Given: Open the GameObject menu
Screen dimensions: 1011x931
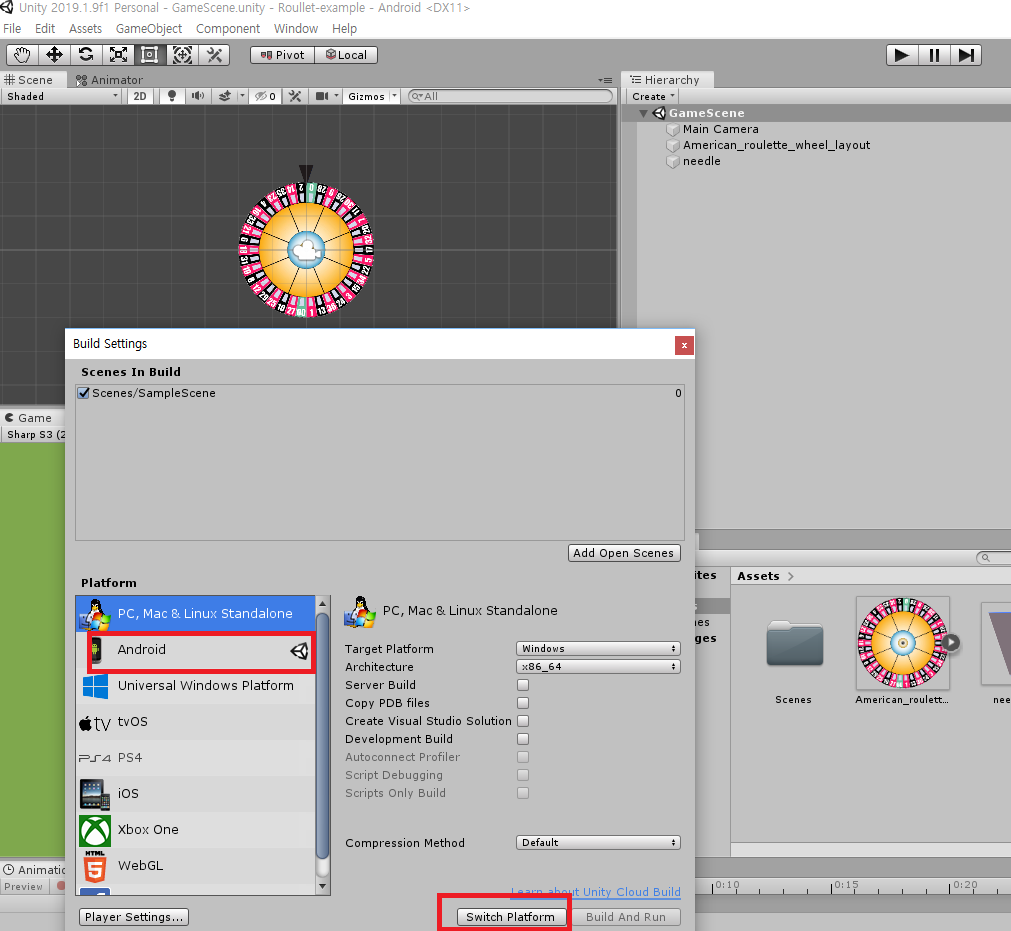Looking at the screenshot, I should (x=149, y=28).
